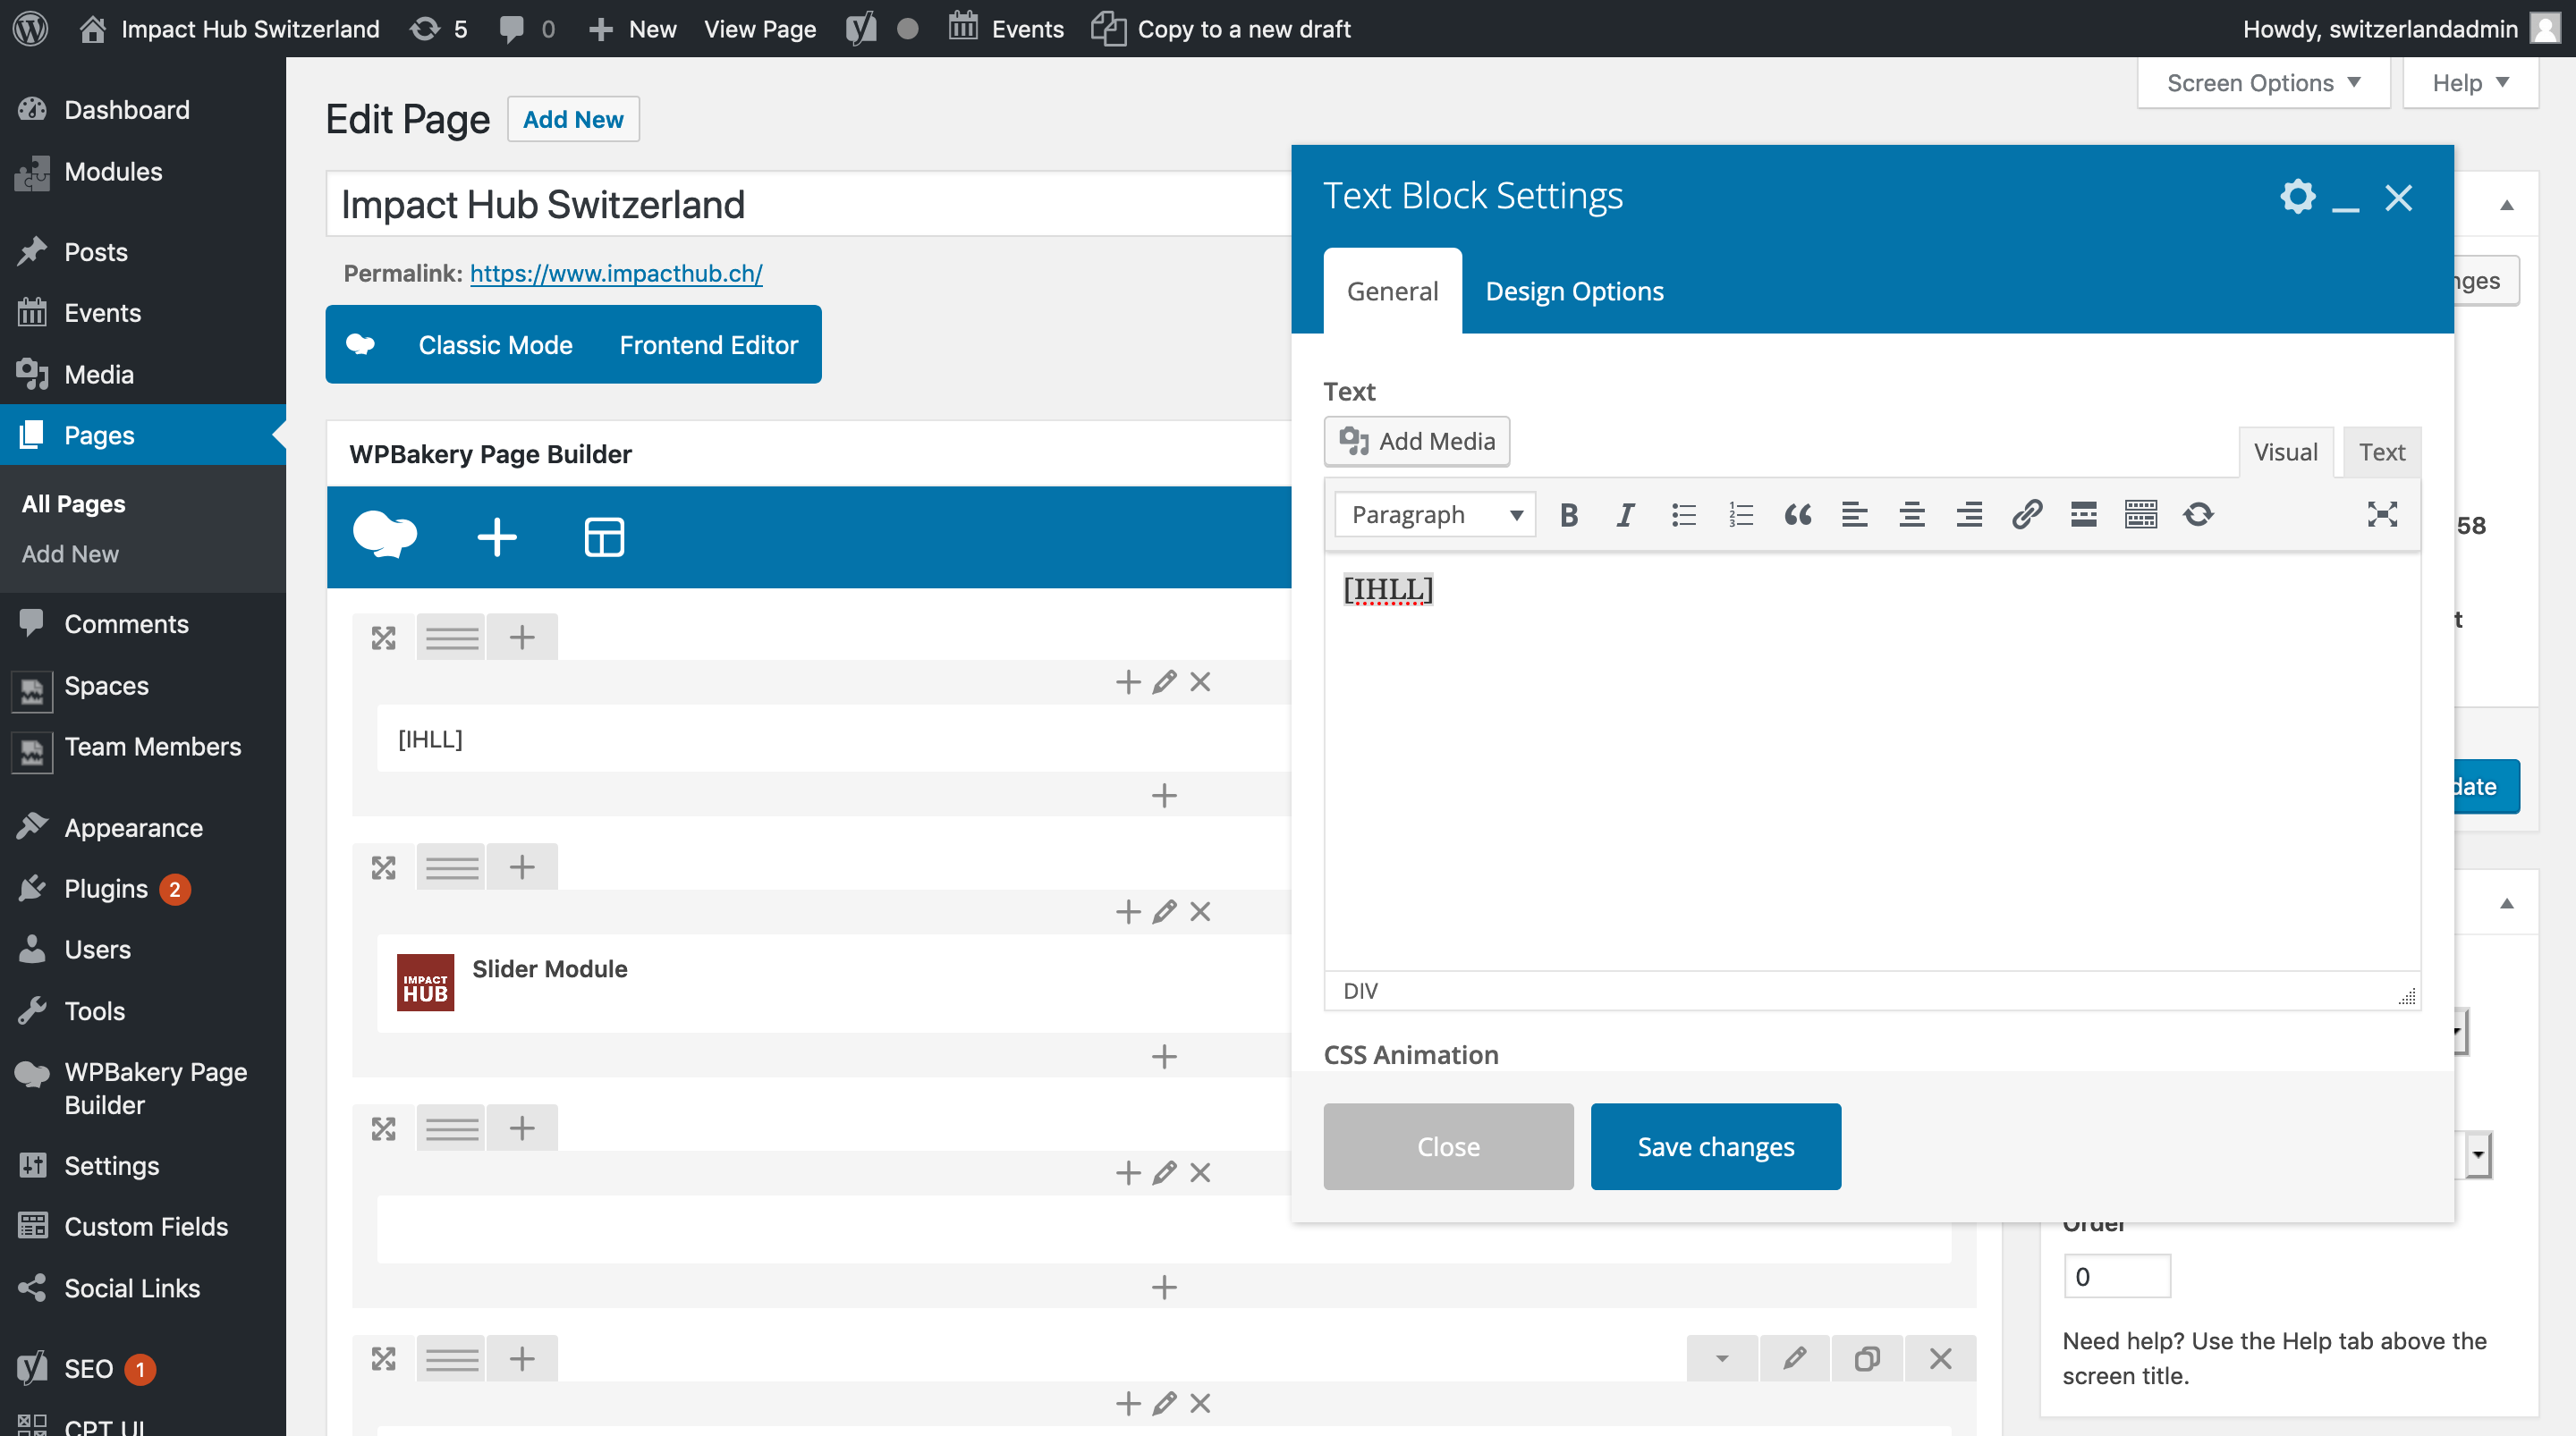Switch to Design Options tab

click(x=1574, y=291)
